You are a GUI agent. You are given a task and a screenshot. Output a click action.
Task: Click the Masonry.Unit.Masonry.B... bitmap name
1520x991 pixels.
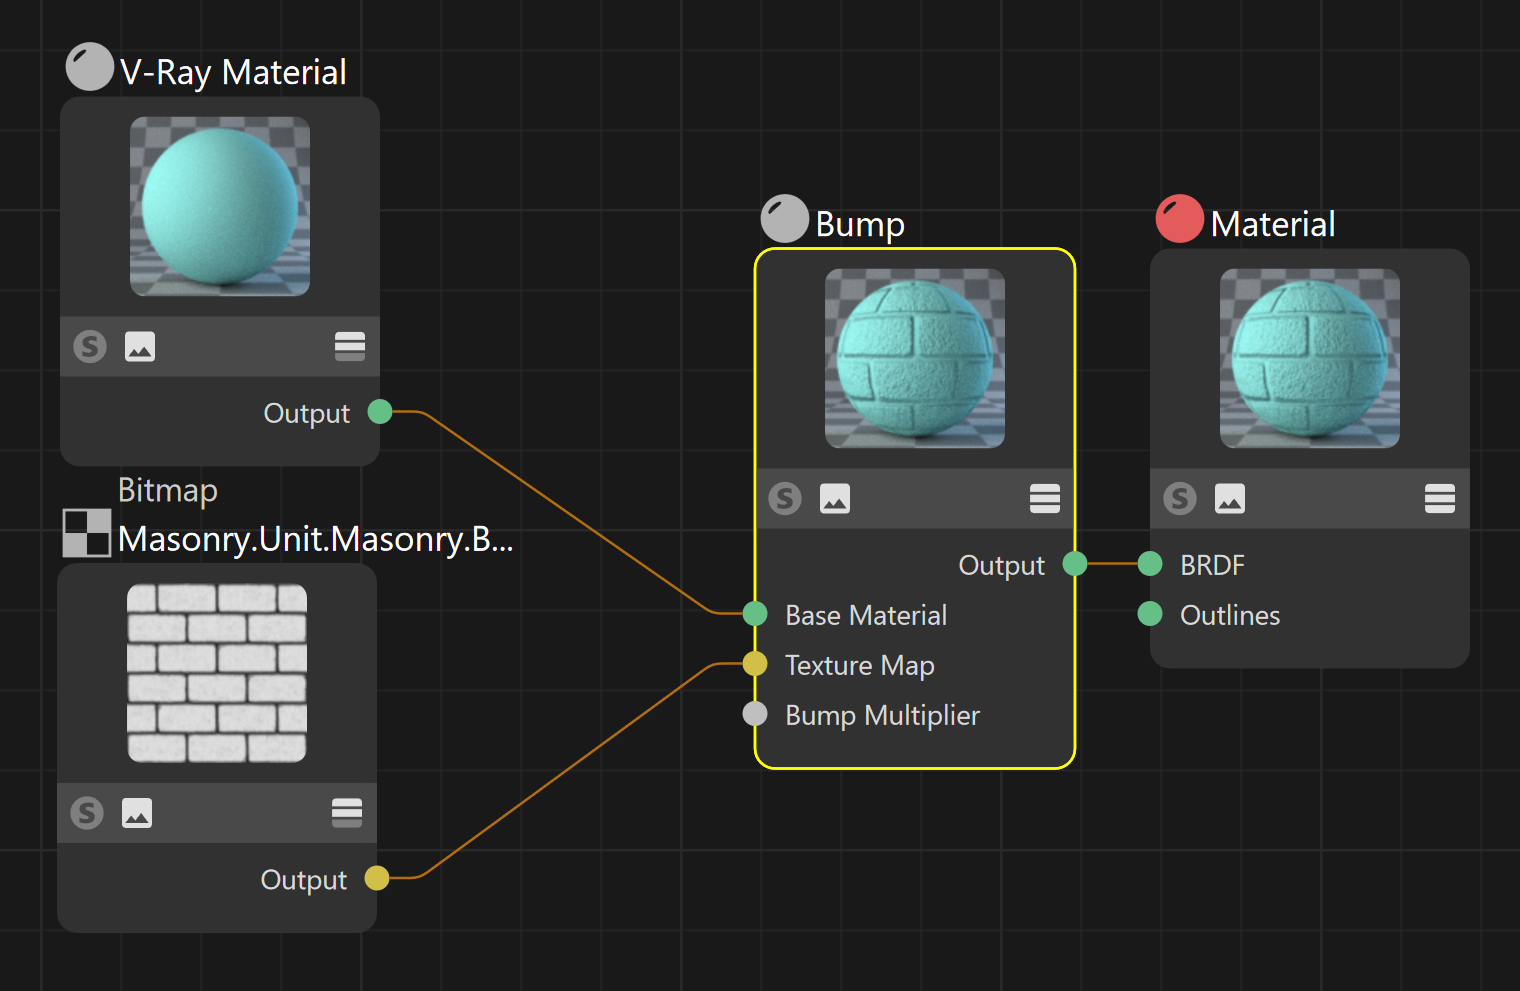pyautogui.click(x=315, y=539)
